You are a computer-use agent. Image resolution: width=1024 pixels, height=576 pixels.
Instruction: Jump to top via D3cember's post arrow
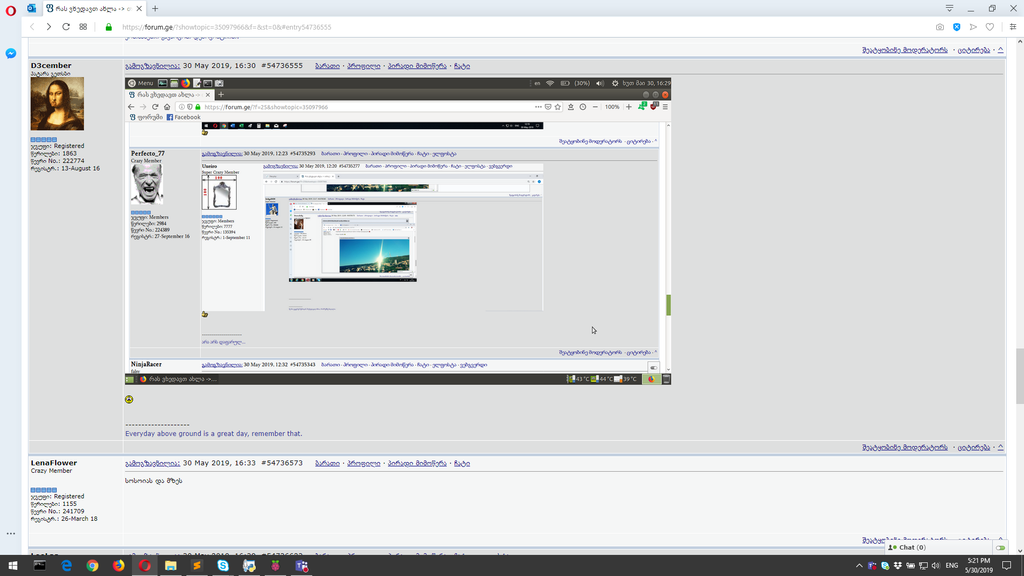pos(1000,447)
